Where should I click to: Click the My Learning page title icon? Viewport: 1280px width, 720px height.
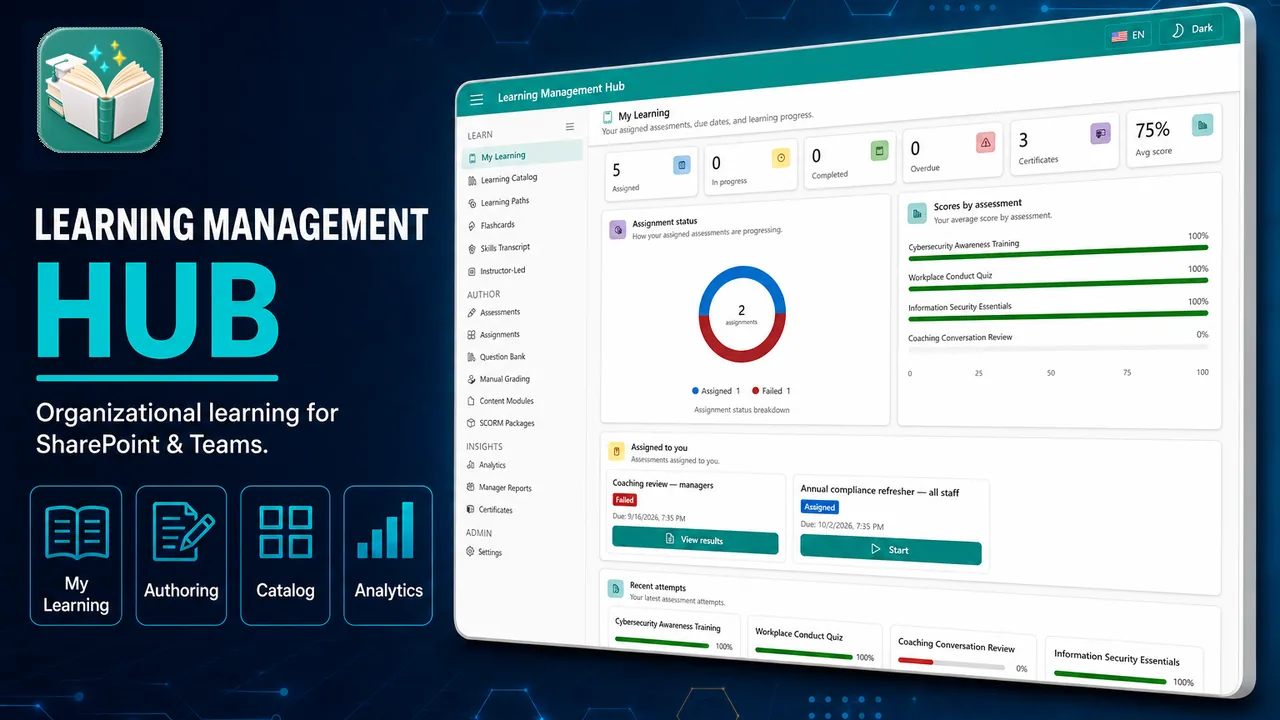tap(608, 117)
